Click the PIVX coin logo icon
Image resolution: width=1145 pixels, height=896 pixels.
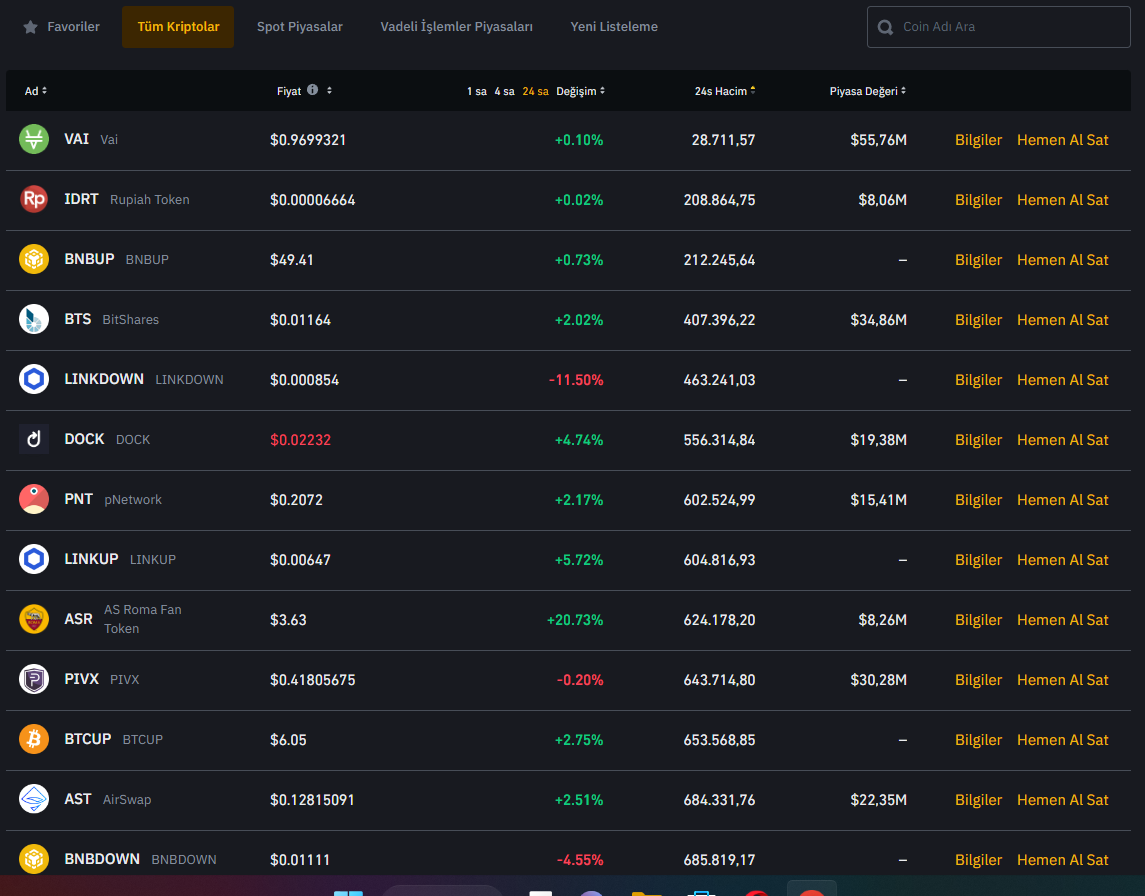pyautogui.click(x=34, y=680)
